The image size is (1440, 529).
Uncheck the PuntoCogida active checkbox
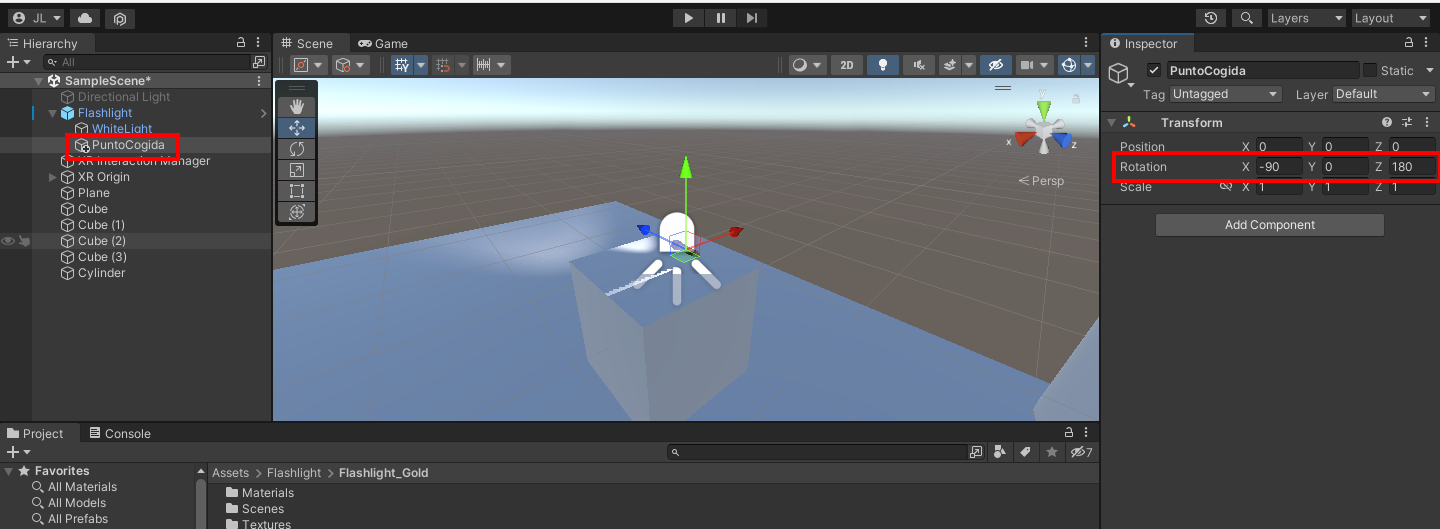coord(1154,70)
